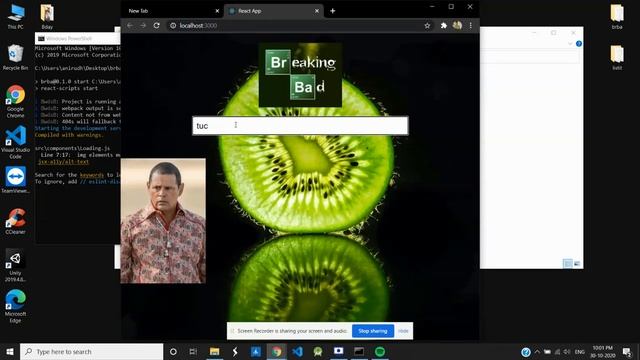This screenshot has width=640, height=360.
Task: Open Chrome extensions puzzle icon
Action: tap(444, 25)
